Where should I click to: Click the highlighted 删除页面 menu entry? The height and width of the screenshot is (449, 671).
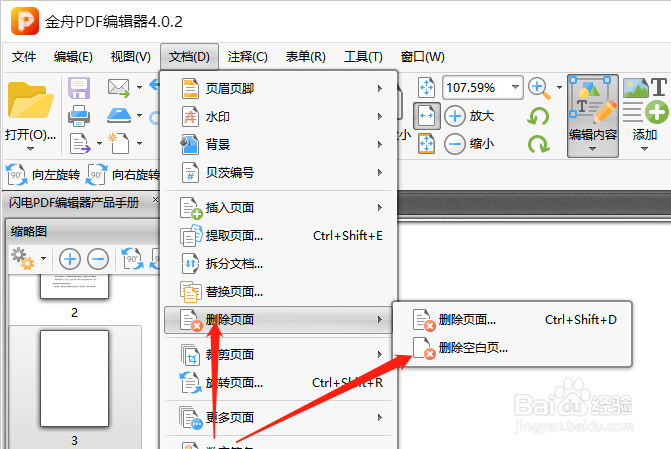(x=278, y=320)
